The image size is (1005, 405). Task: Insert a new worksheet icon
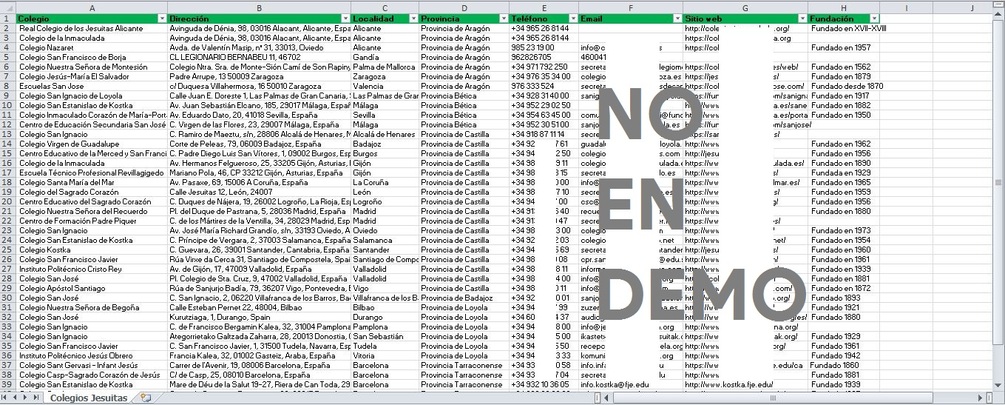pos(146,398)
